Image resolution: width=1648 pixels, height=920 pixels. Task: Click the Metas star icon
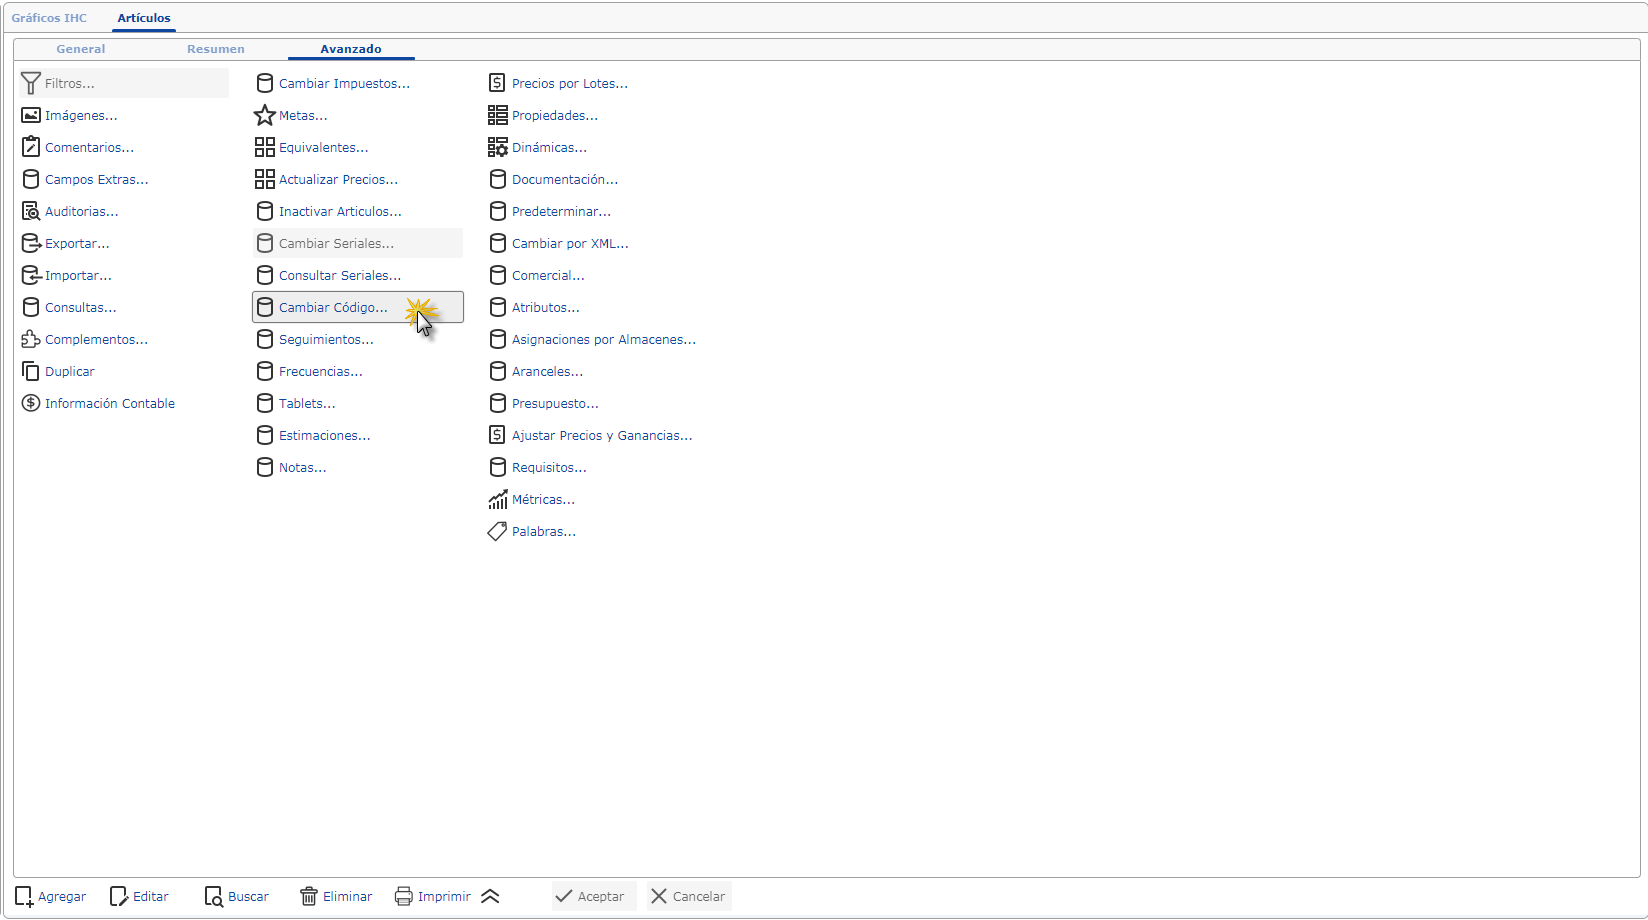pos(264,115)
